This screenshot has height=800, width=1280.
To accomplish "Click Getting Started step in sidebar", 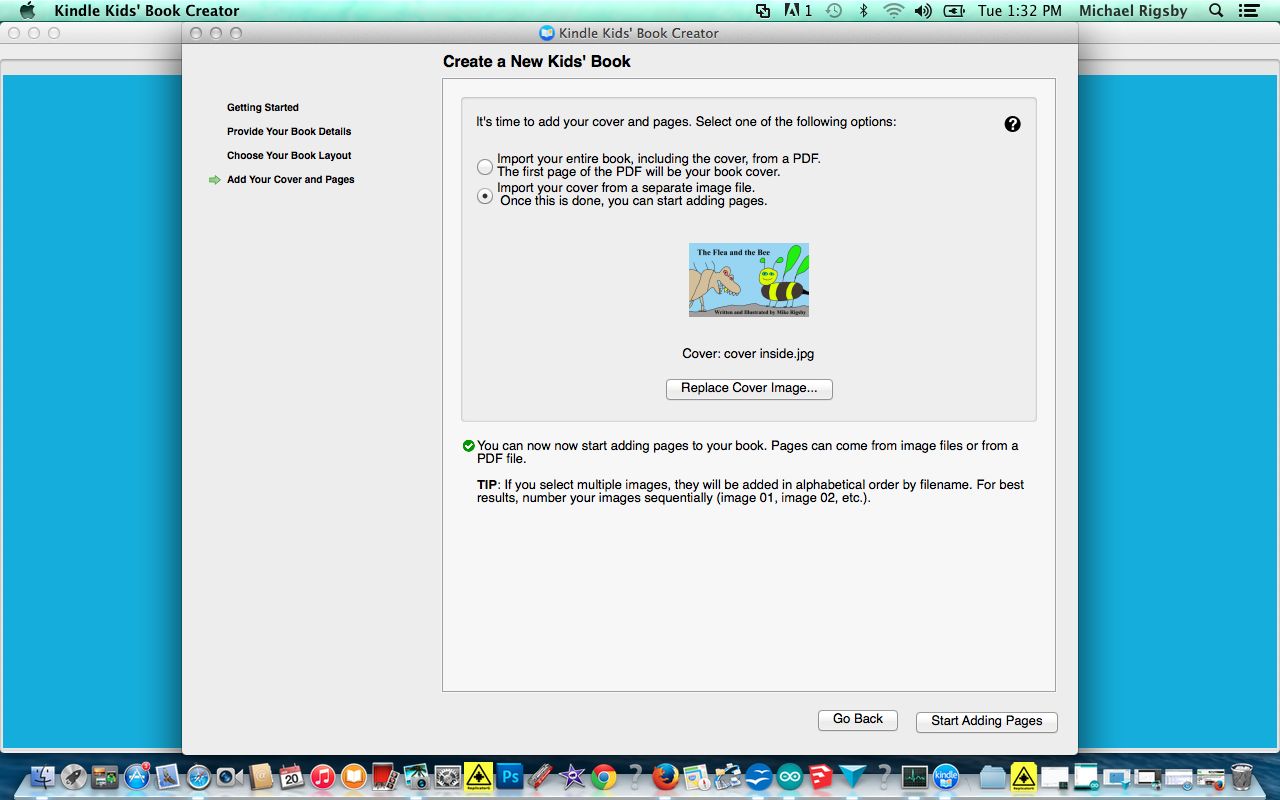I will coord(263,107).
